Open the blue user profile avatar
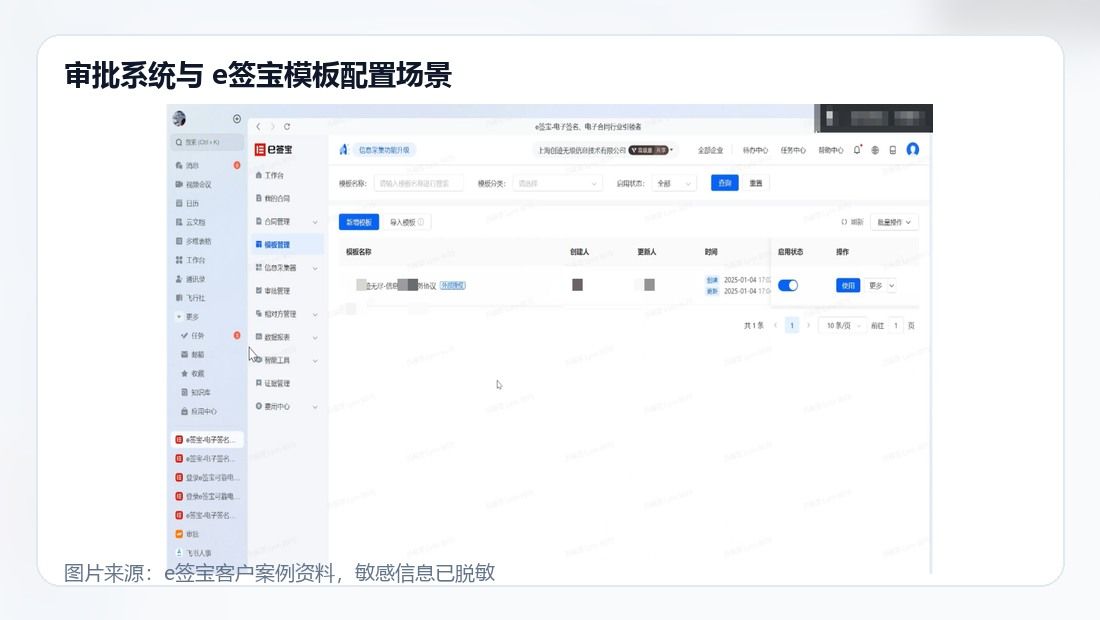 click(913, 149)
